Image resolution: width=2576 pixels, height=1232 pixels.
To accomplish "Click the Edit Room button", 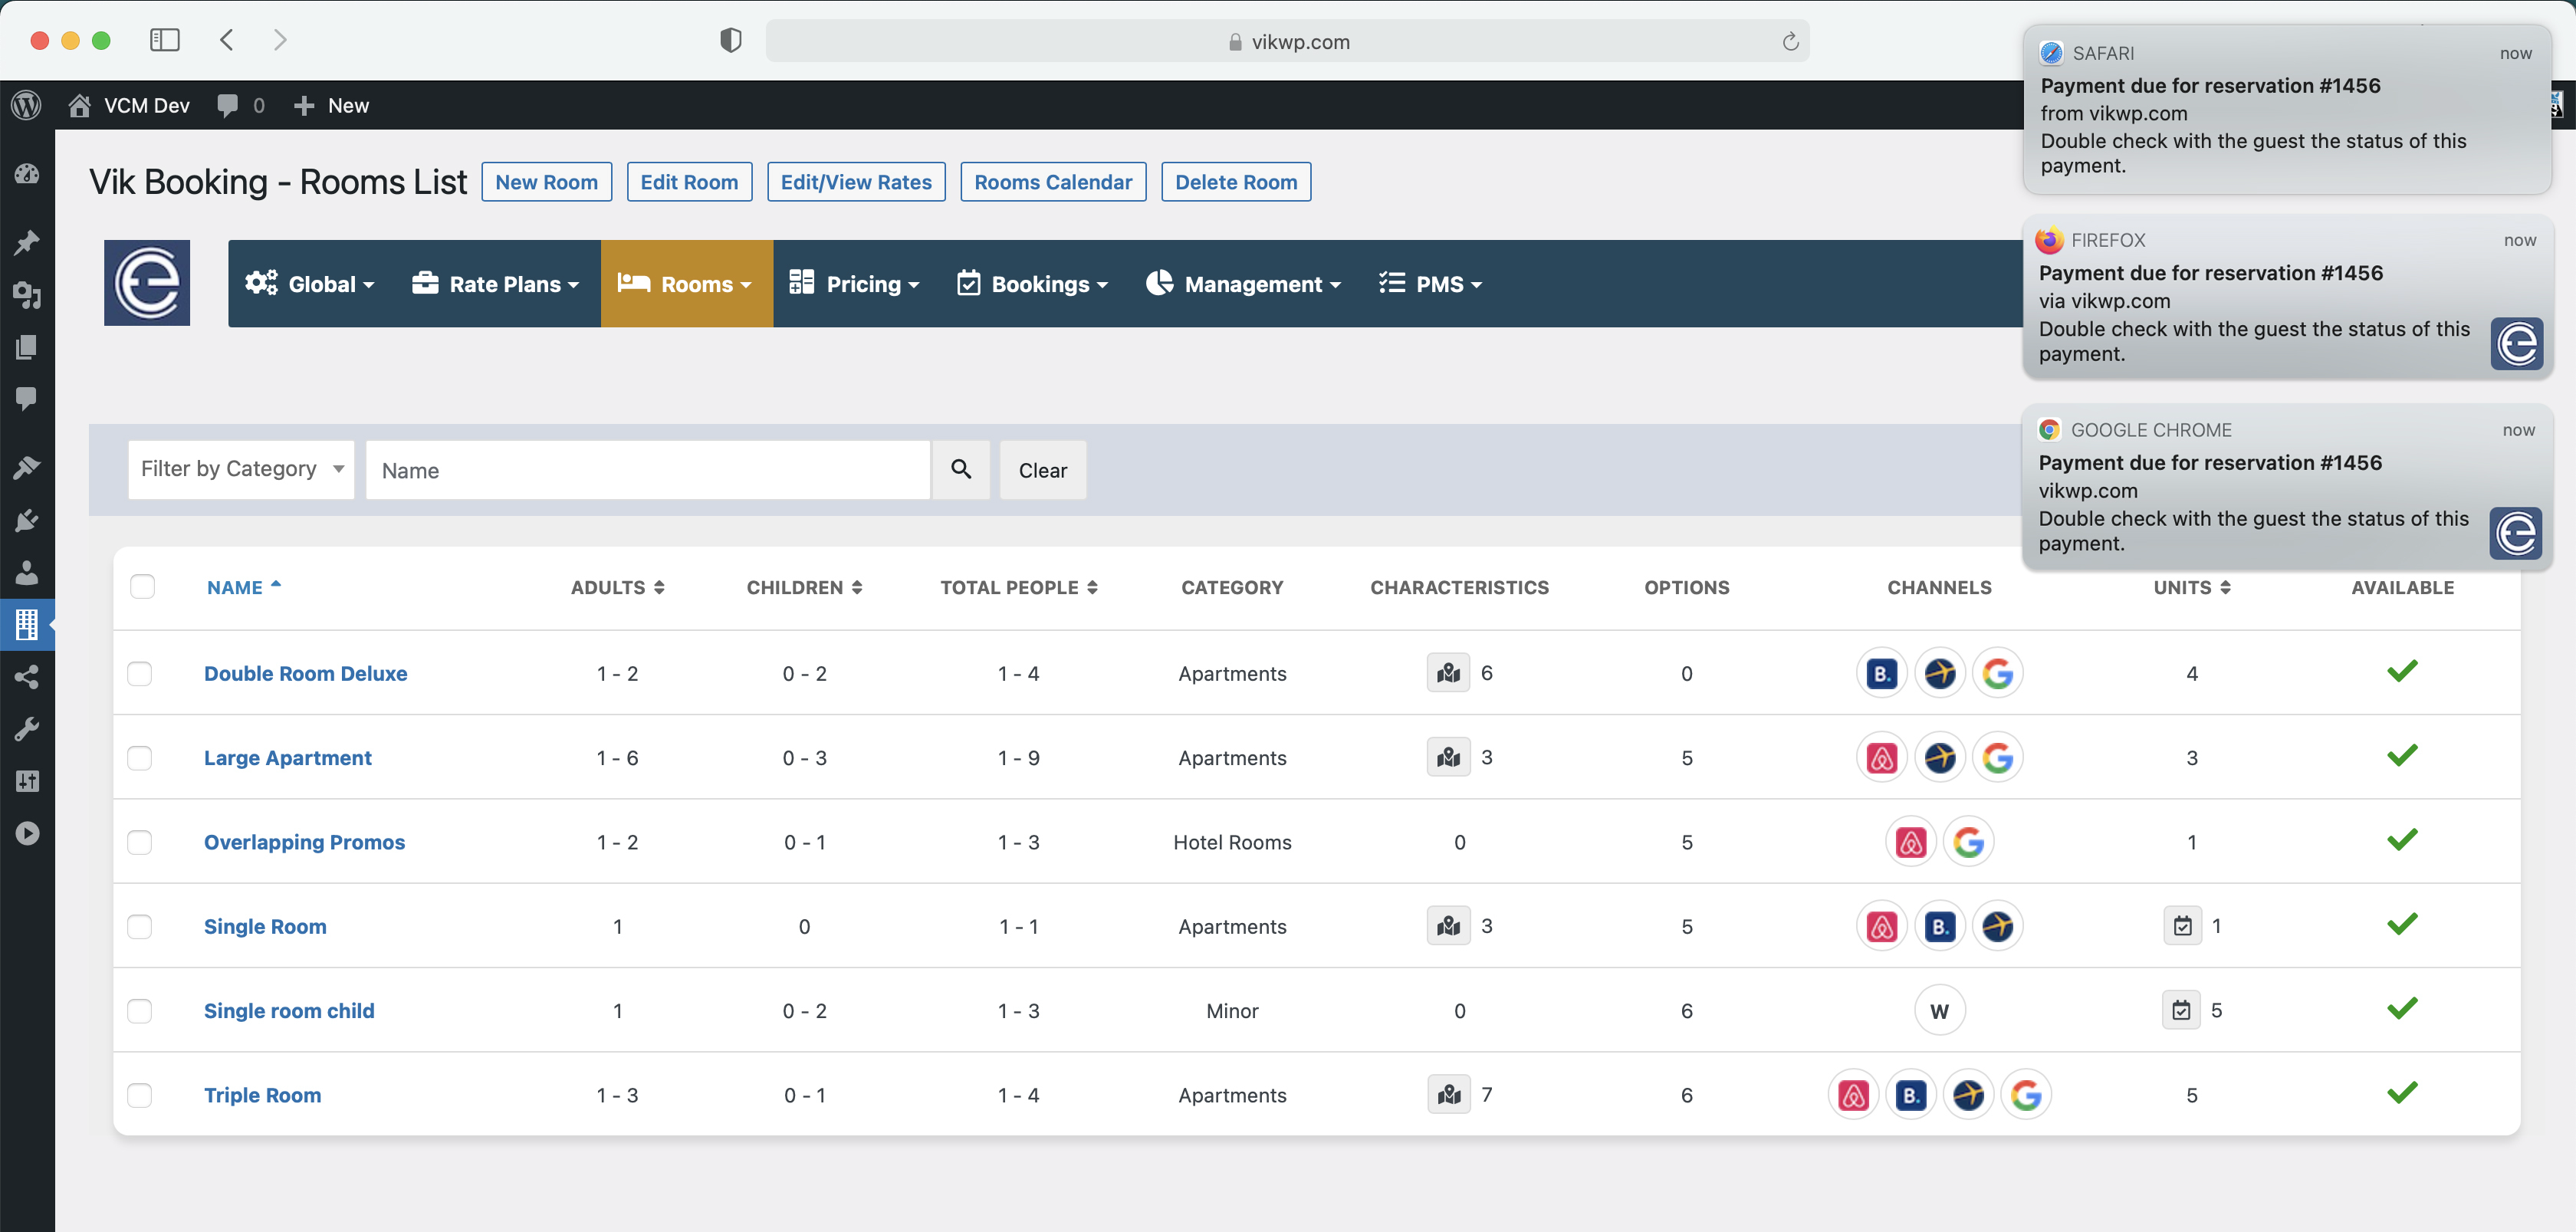I will click(x=688, y=181).
